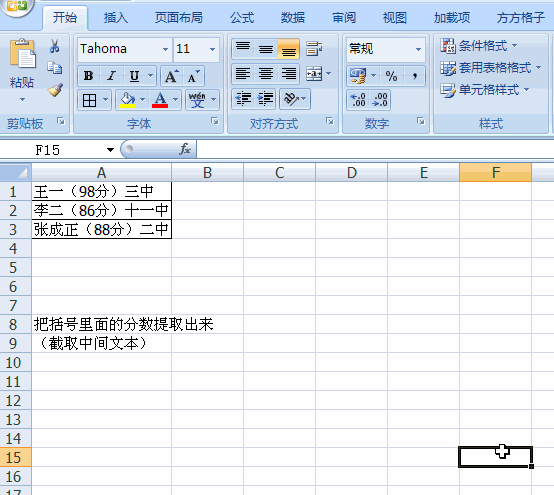
Task: Apply yellow fill color bucket
Action: click(x=127, y=100)
